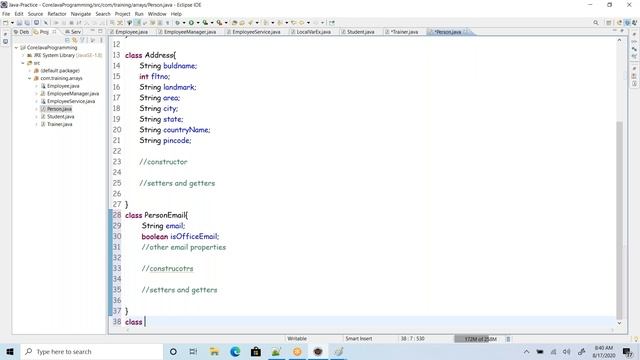The height and width of the screenshot is (360, 640).
Task: Select the Servers view tab
Action: click(x=73, y=32)
